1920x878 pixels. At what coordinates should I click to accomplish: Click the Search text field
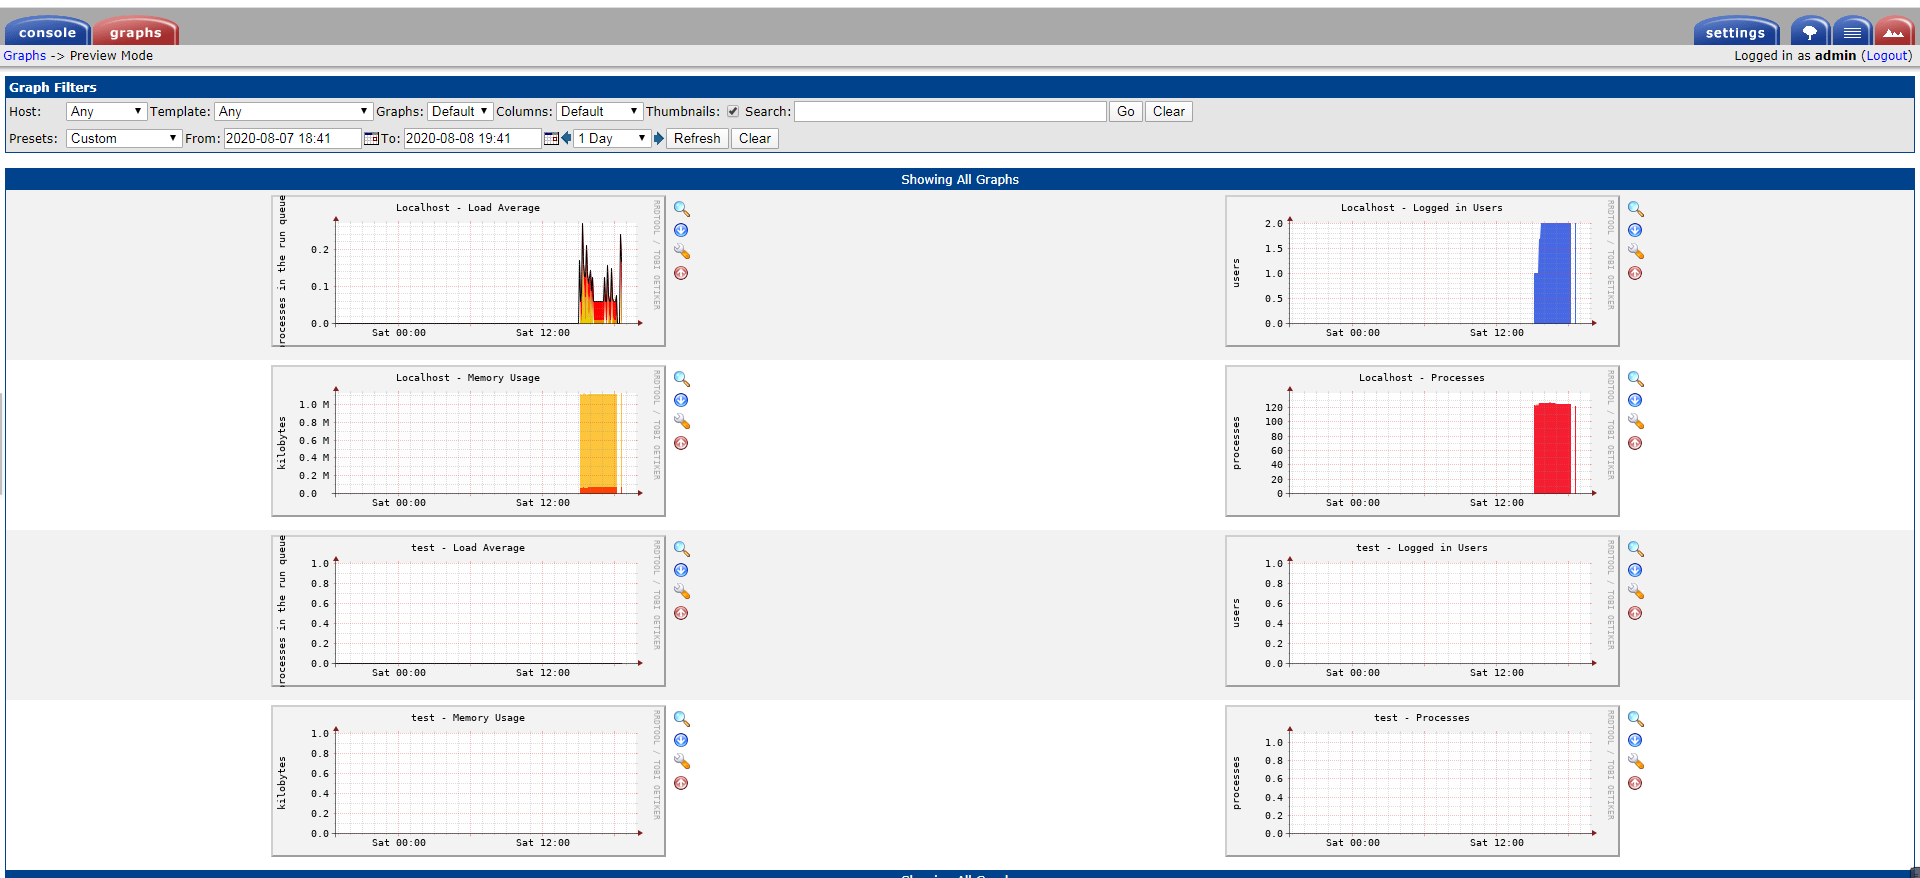click(950, 112)
